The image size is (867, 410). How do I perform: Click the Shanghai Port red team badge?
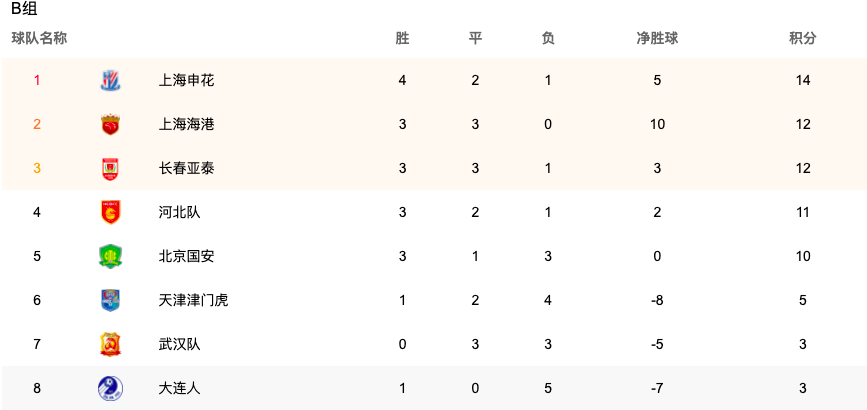pos(110,124)
